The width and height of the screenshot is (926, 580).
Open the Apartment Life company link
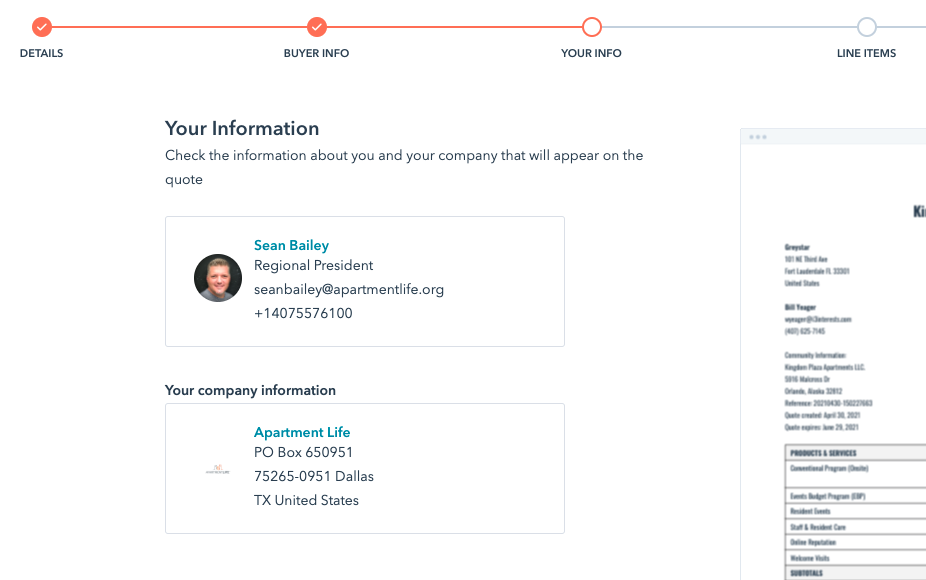click(x=302, y=432)
